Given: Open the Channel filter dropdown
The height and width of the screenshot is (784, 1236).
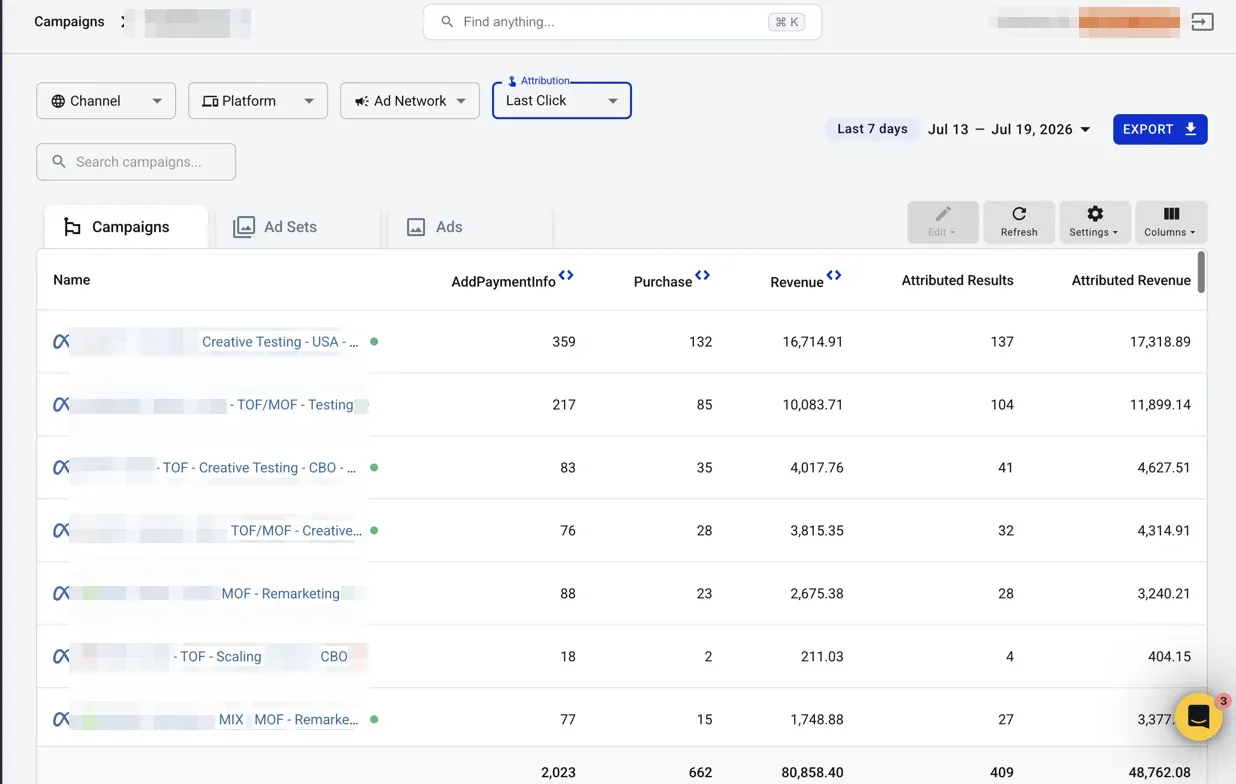Looking at the screenshot, I should pyautogui.click(x=106, y=101).
